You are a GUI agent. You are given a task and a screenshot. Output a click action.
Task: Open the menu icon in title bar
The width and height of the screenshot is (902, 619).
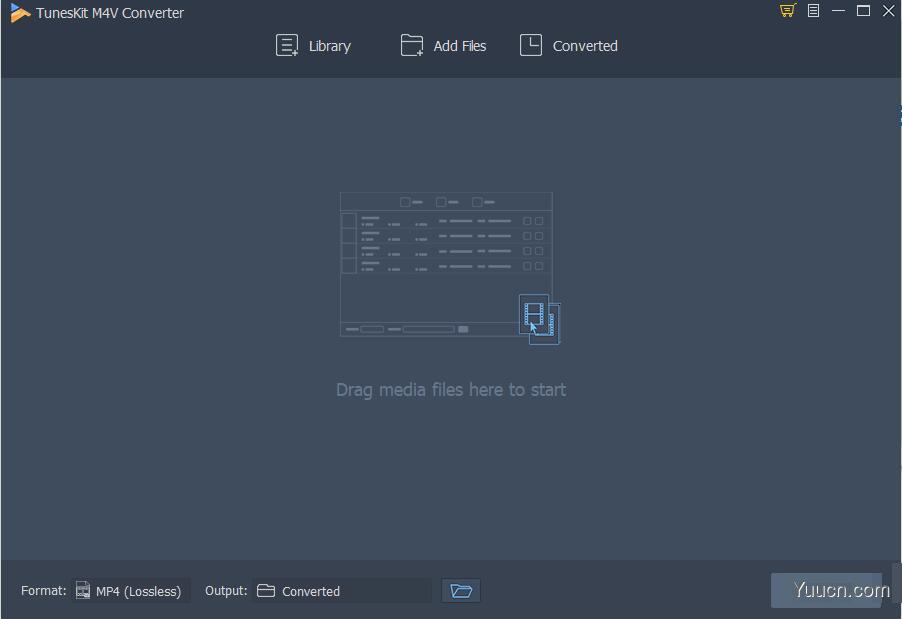point(813,11)
